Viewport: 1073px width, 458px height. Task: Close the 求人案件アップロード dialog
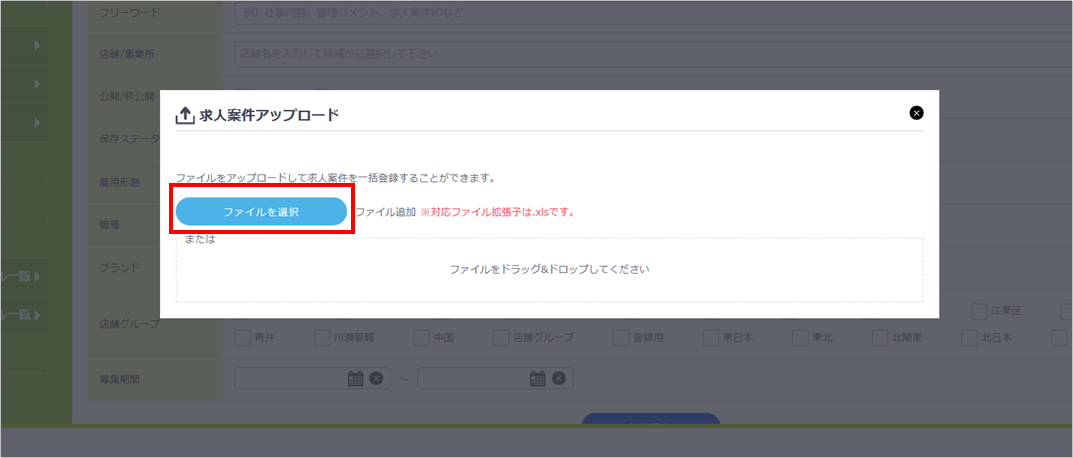click(x=916, y=113)
